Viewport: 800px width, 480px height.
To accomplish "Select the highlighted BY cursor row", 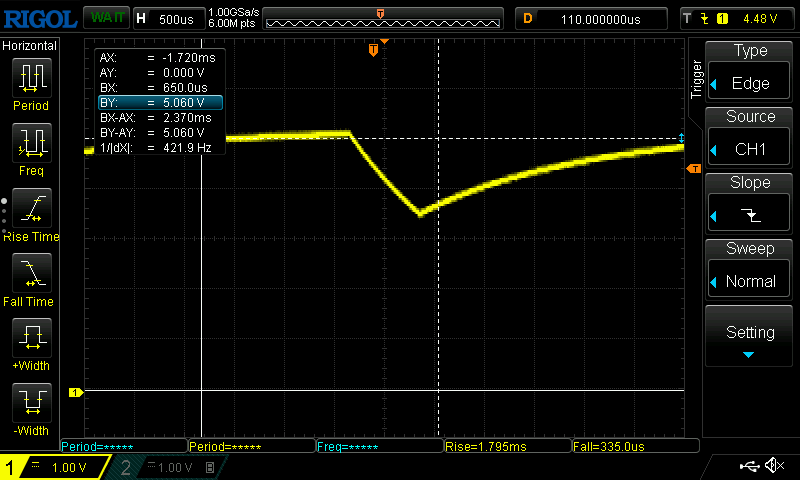I will click(x=159, y=102).
